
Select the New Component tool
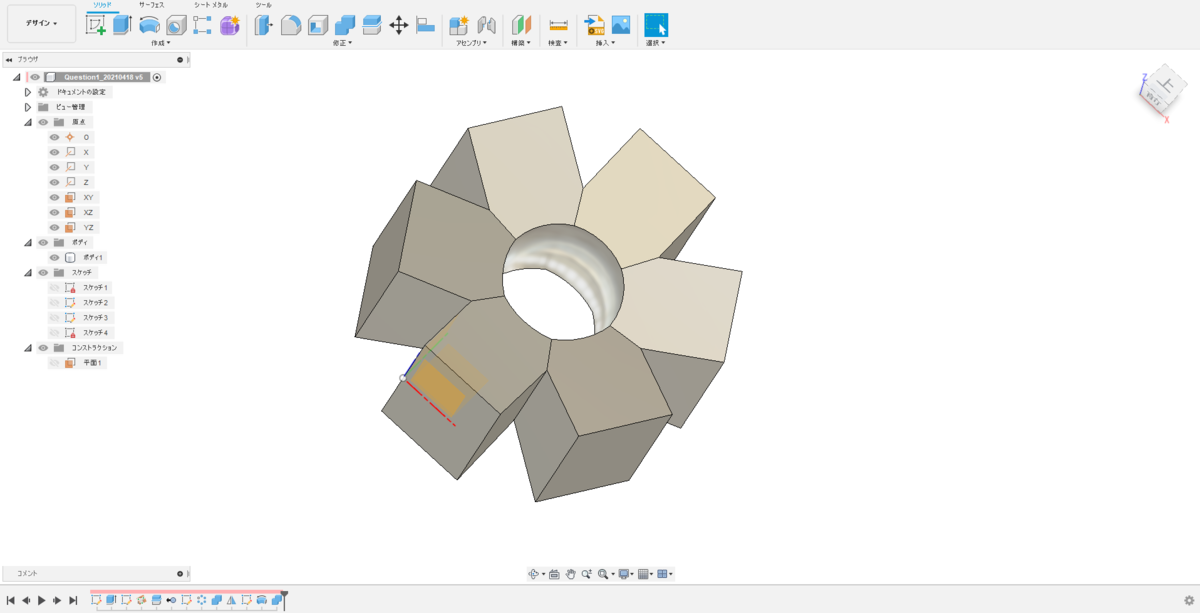459,25
